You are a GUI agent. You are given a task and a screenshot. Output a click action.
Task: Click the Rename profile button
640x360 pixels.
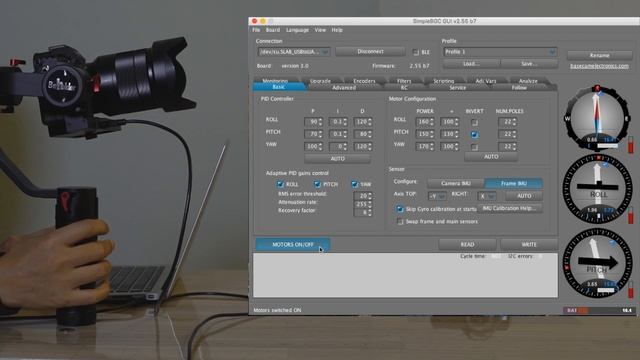[599, 55]
